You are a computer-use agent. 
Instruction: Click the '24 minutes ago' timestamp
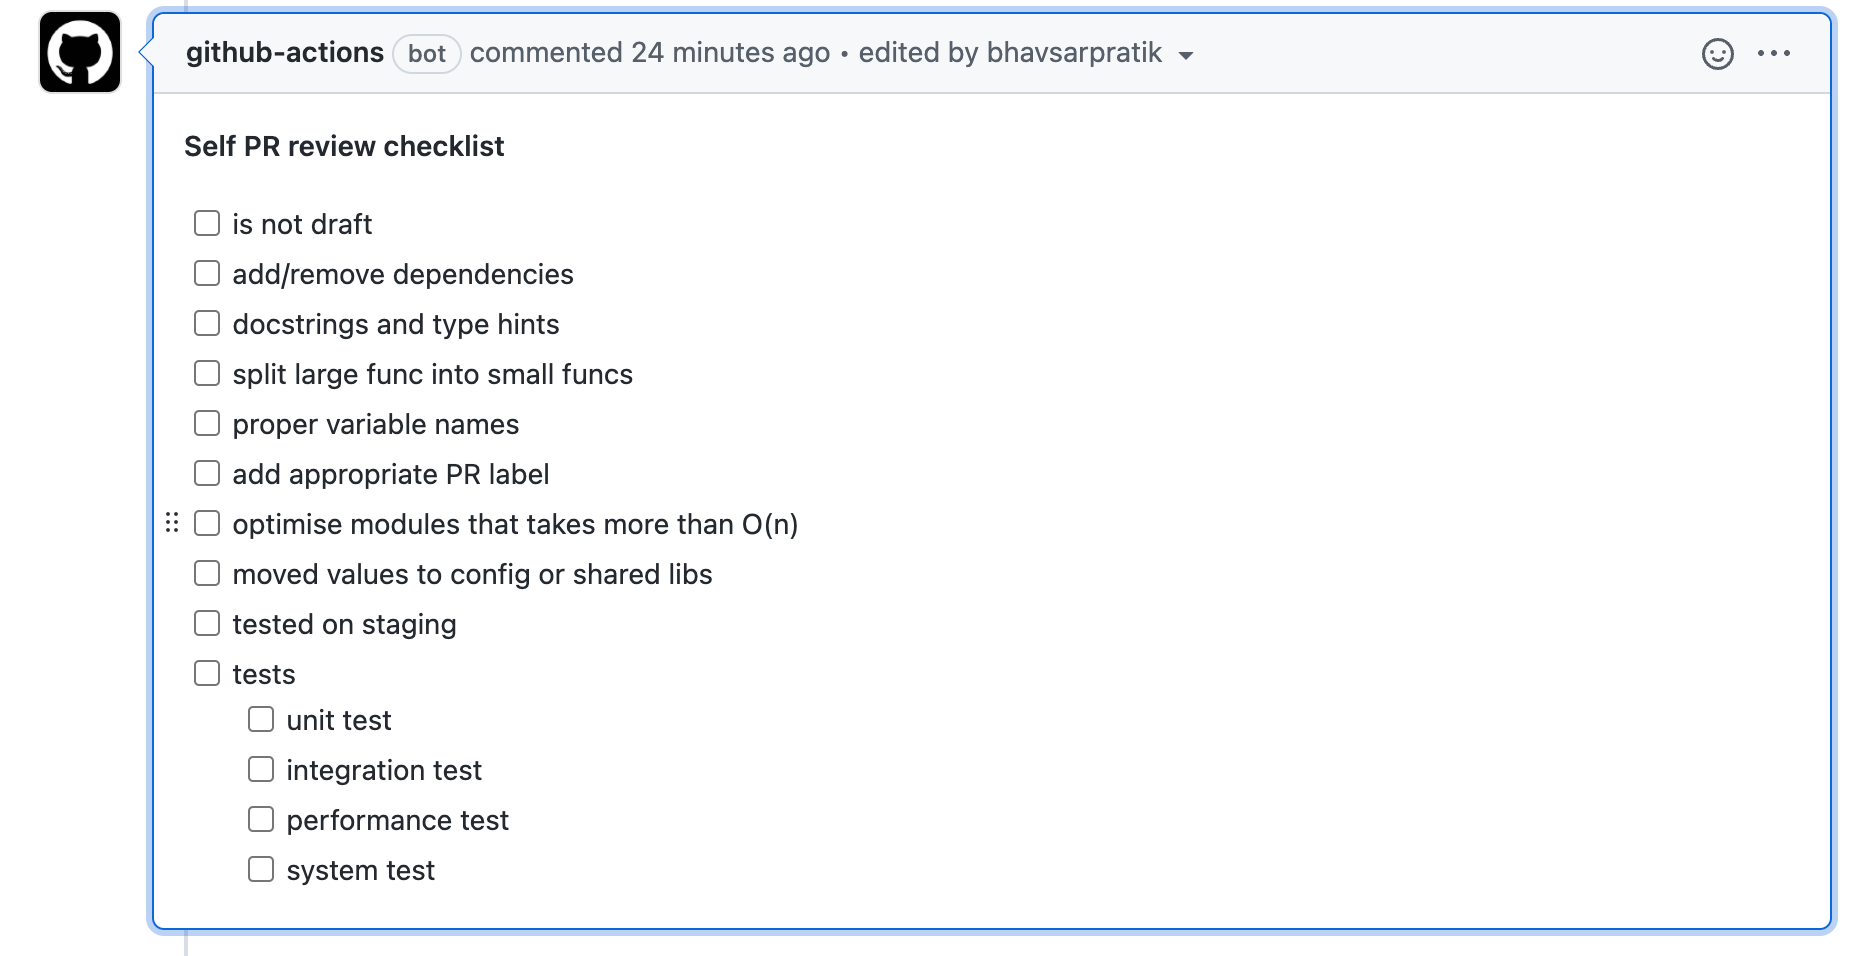pyautogui.click(x=729, y=53)
